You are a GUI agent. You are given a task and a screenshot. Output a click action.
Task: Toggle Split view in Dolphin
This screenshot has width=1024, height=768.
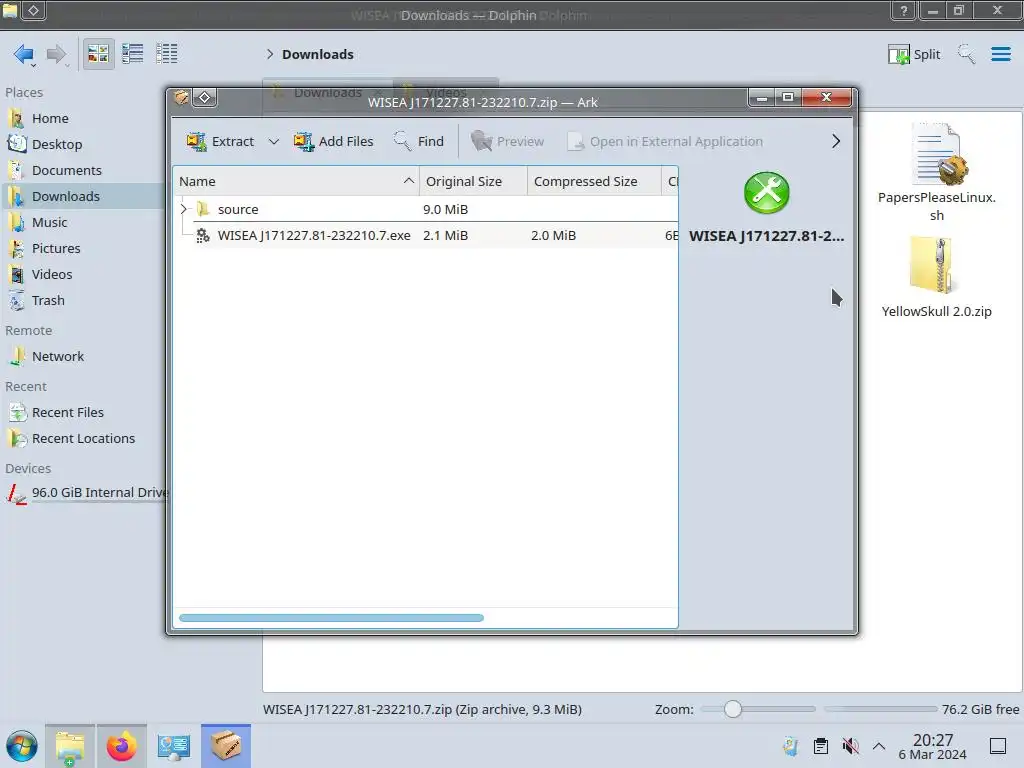(914, 54)
